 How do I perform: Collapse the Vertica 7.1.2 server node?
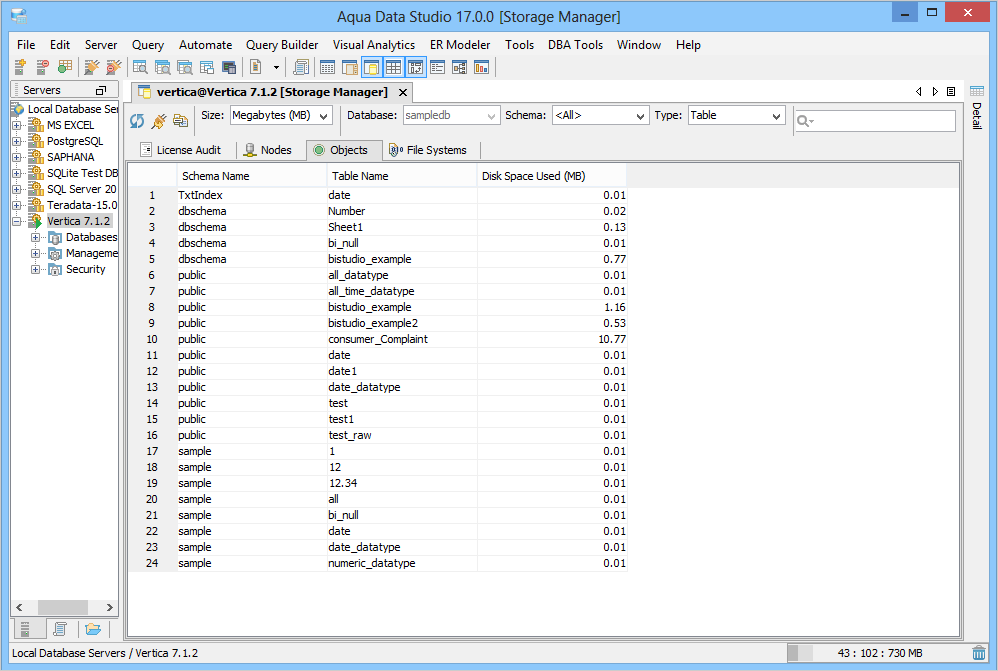click(17, 222)
